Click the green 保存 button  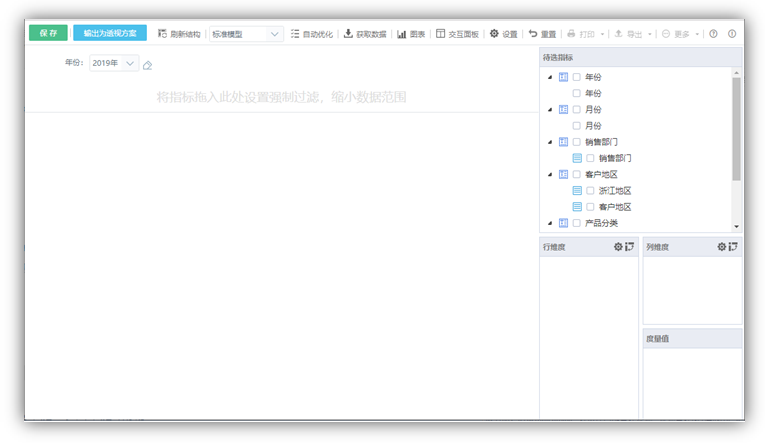[48, 33]
